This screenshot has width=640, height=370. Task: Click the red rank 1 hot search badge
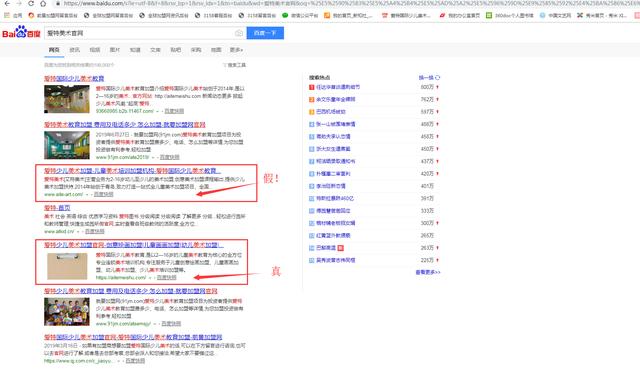point(311,87)
